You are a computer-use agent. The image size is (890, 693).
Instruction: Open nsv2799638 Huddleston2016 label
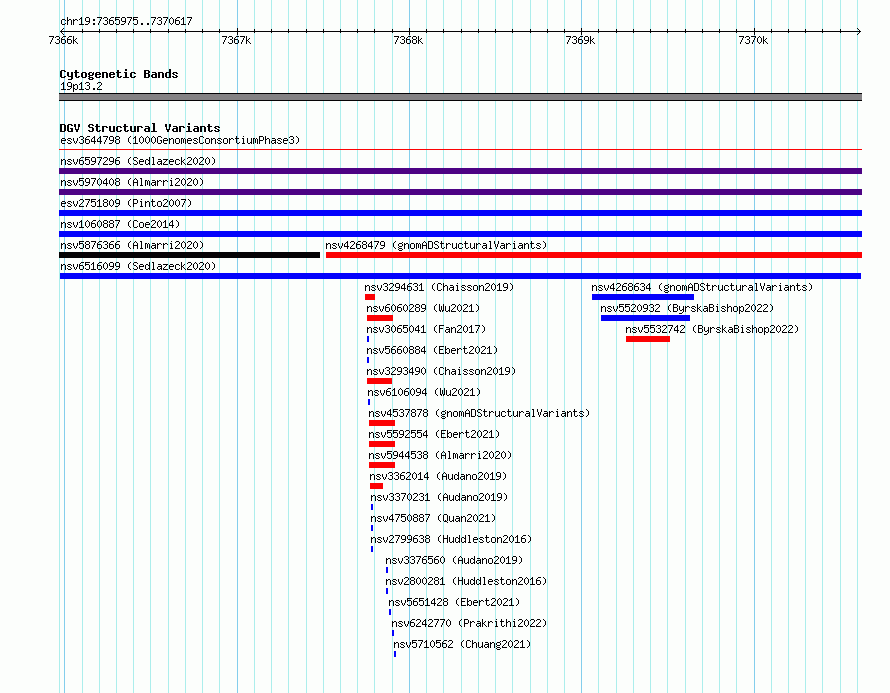451,539
